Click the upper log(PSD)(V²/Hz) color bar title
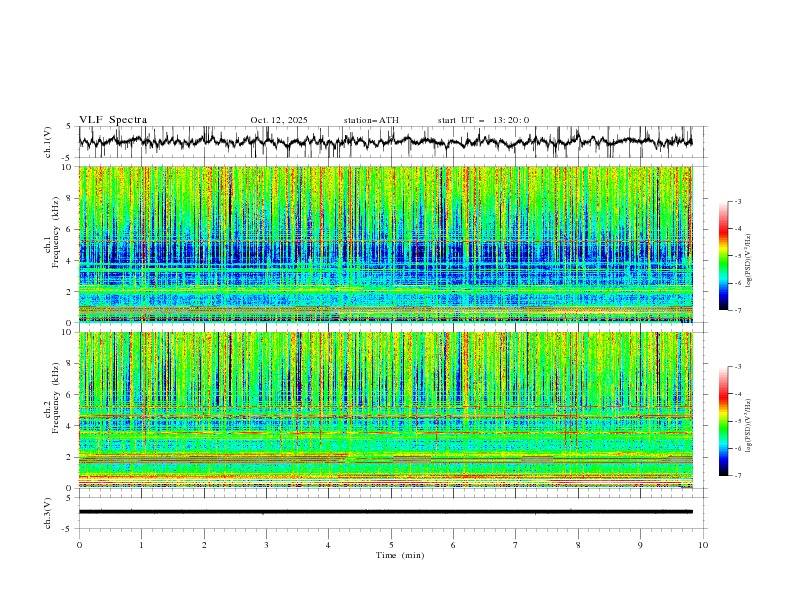The image size is (792, 612). 749,261
